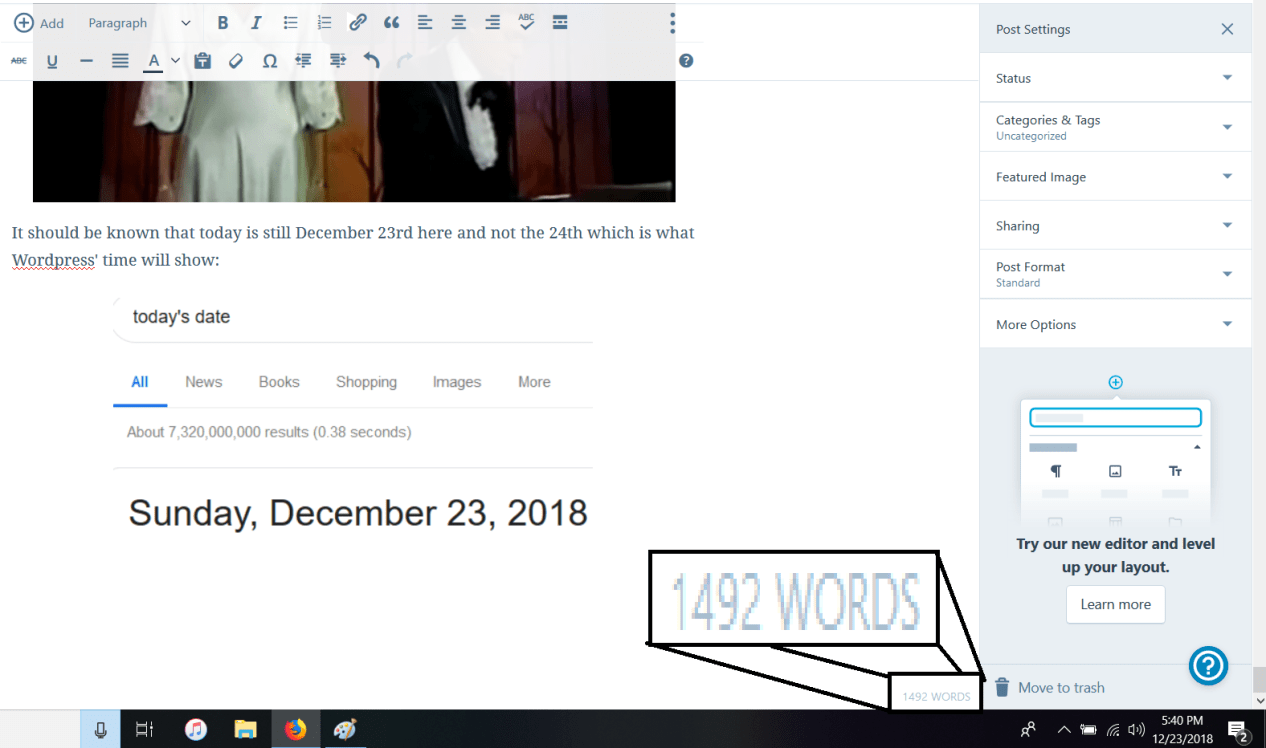Screen dimensions: 1266x748
Task: Click the Learn more button for the new editor
Action: [1115, 604]
